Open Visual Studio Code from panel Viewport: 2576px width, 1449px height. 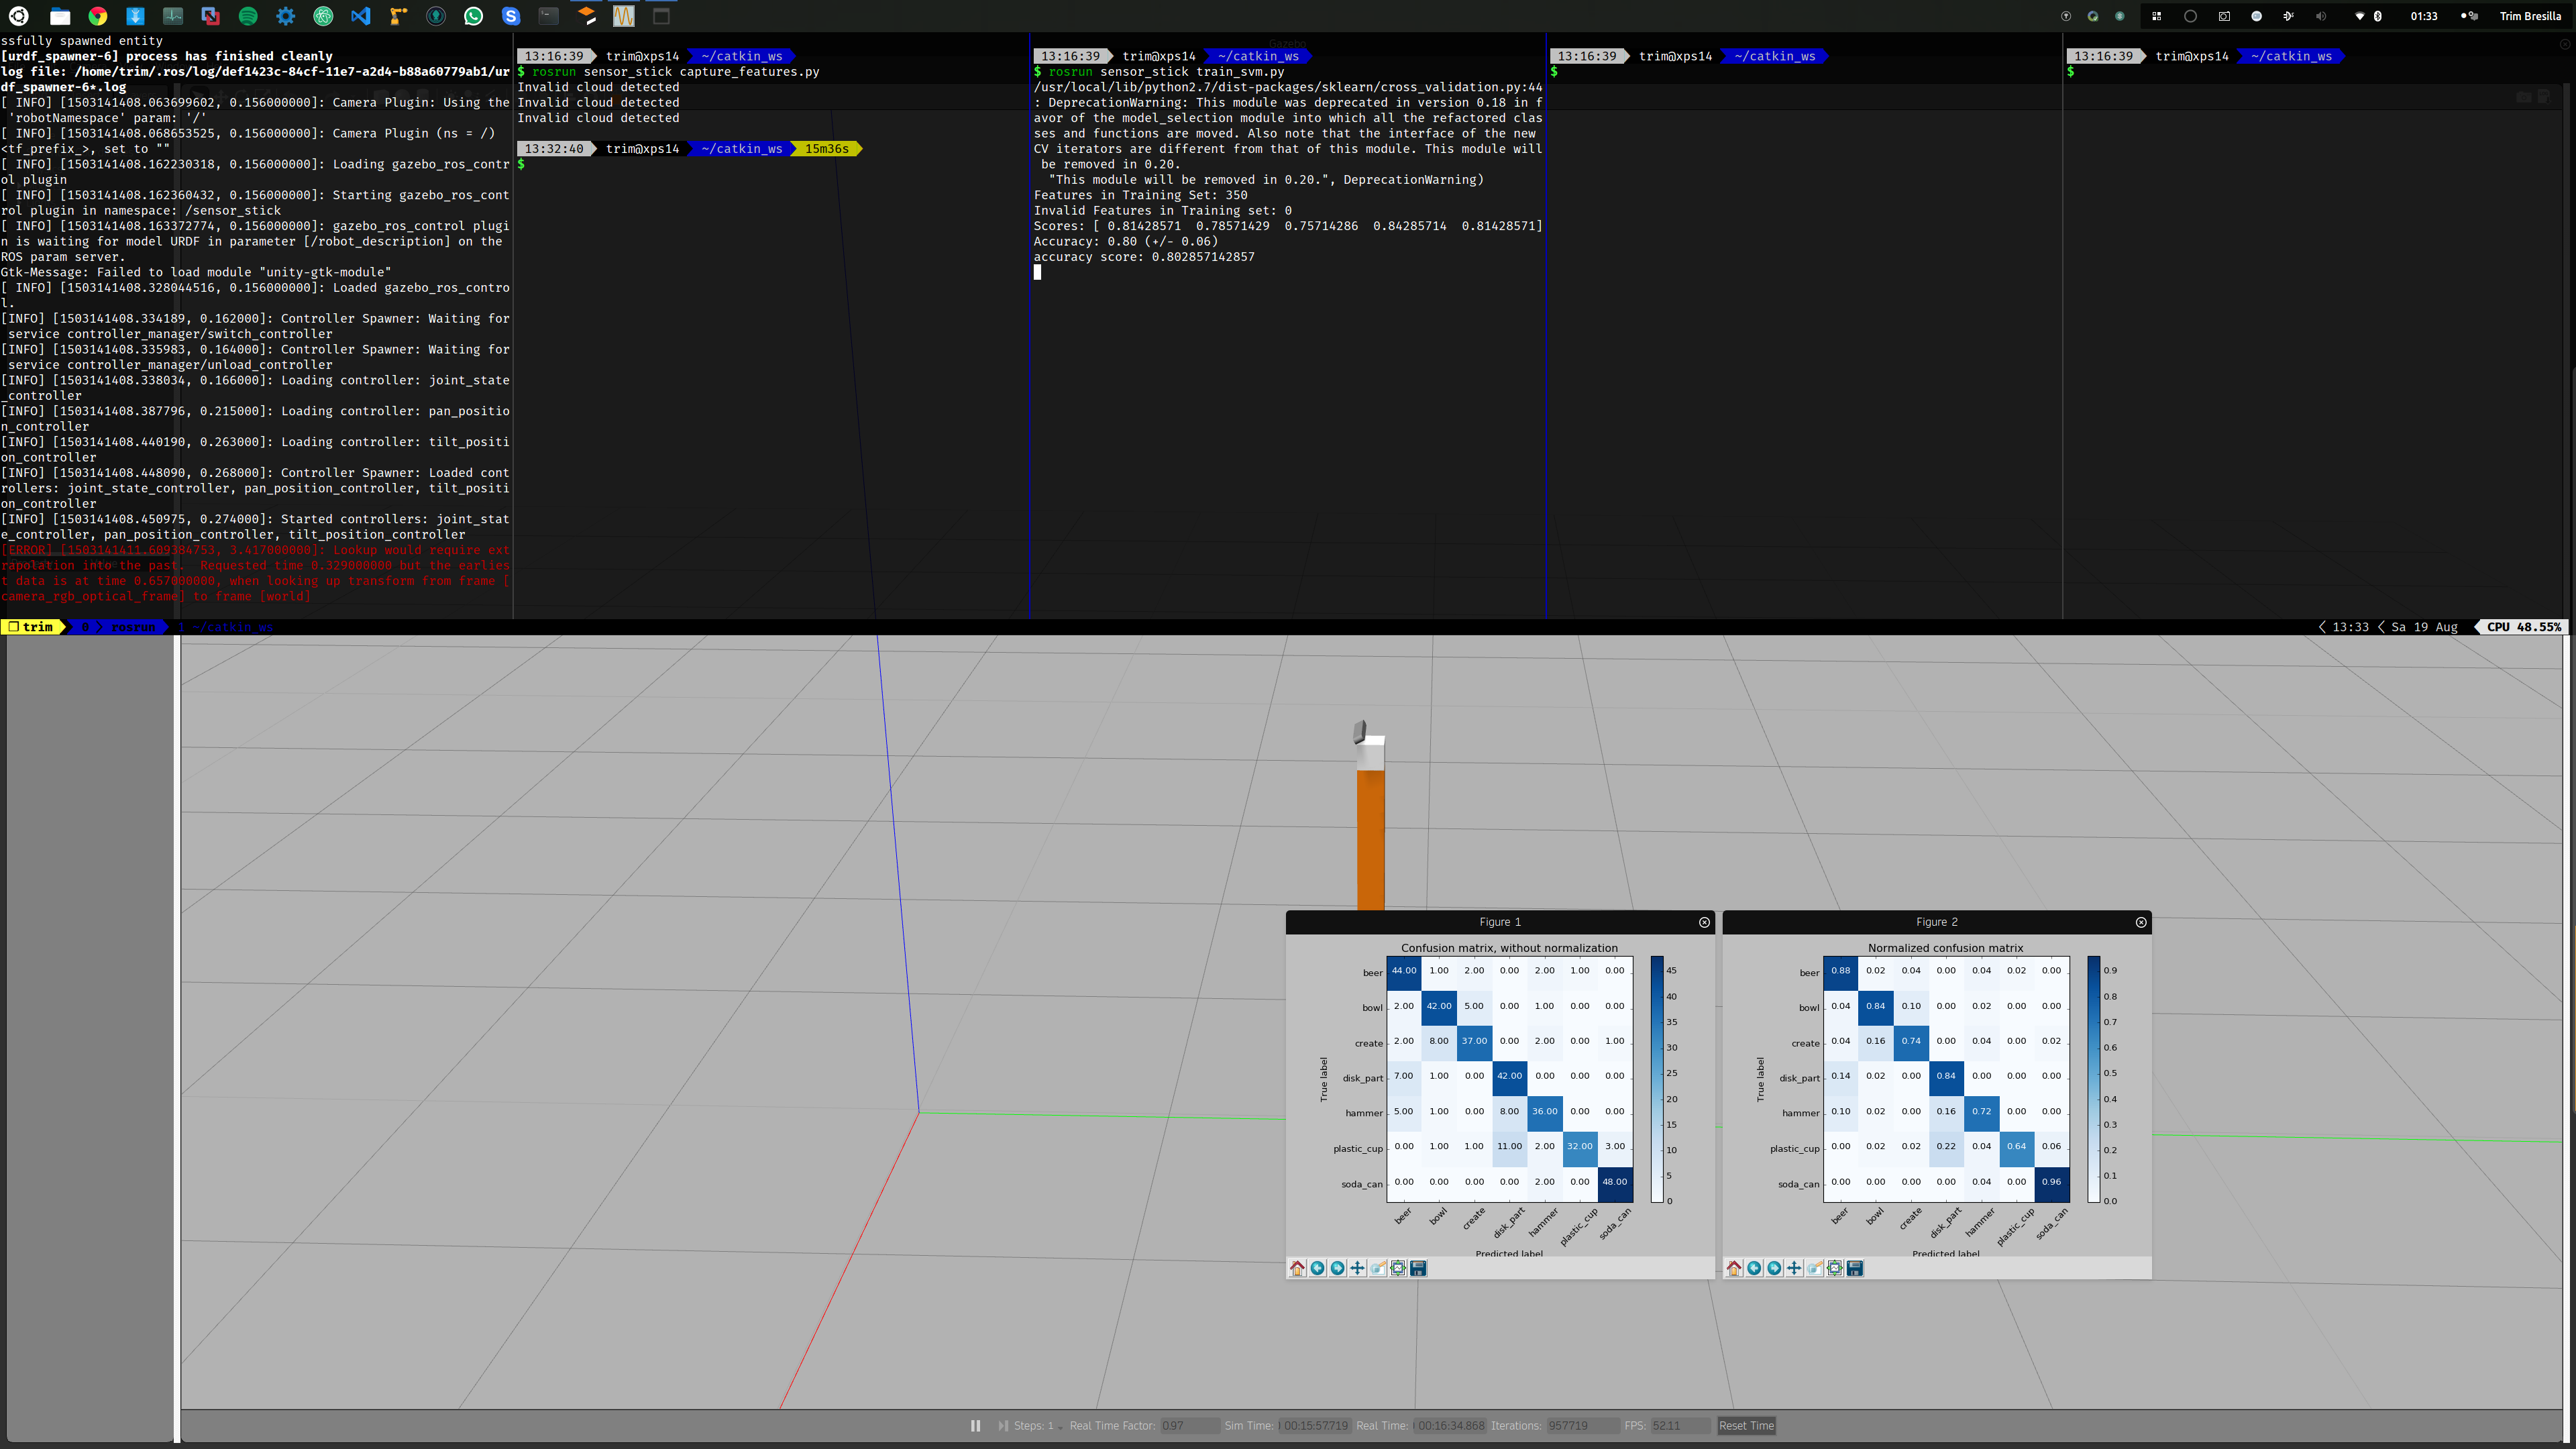(x=361, y=16)
